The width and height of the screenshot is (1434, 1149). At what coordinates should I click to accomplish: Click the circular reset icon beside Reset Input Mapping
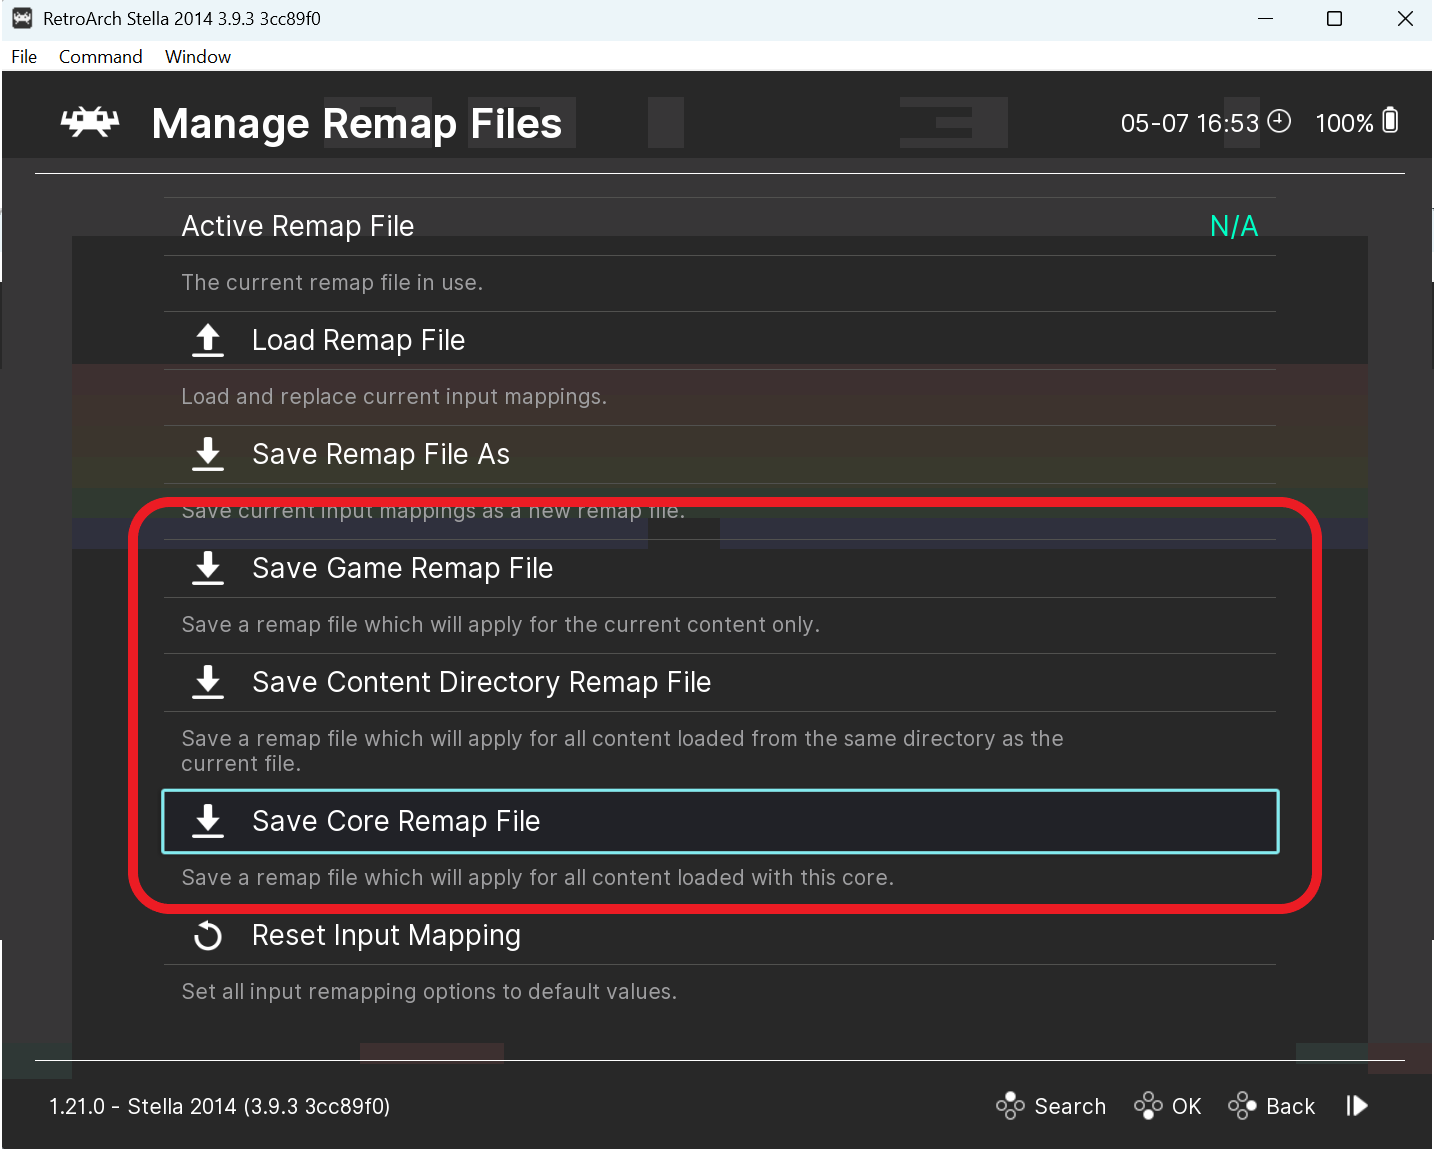(208, 936)
